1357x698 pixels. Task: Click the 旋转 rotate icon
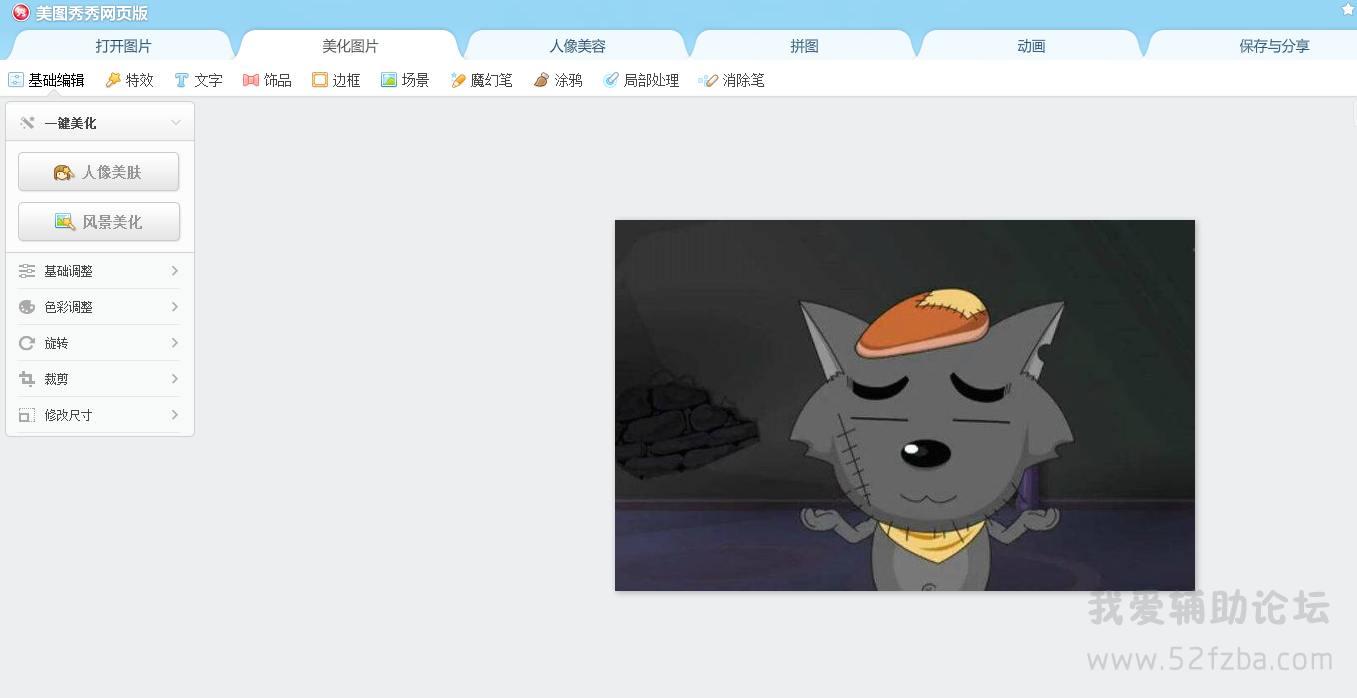tap(27, 343)
